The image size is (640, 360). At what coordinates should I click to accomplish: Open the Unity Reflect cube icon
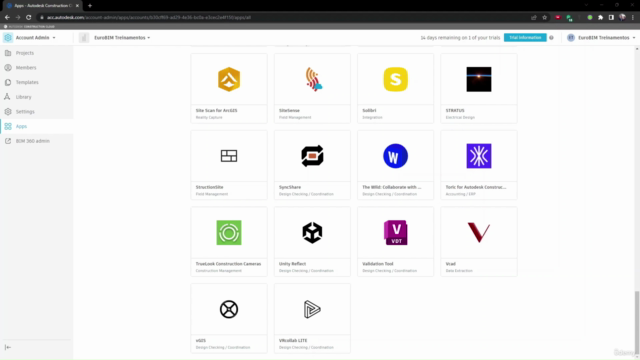pos(312,232)
